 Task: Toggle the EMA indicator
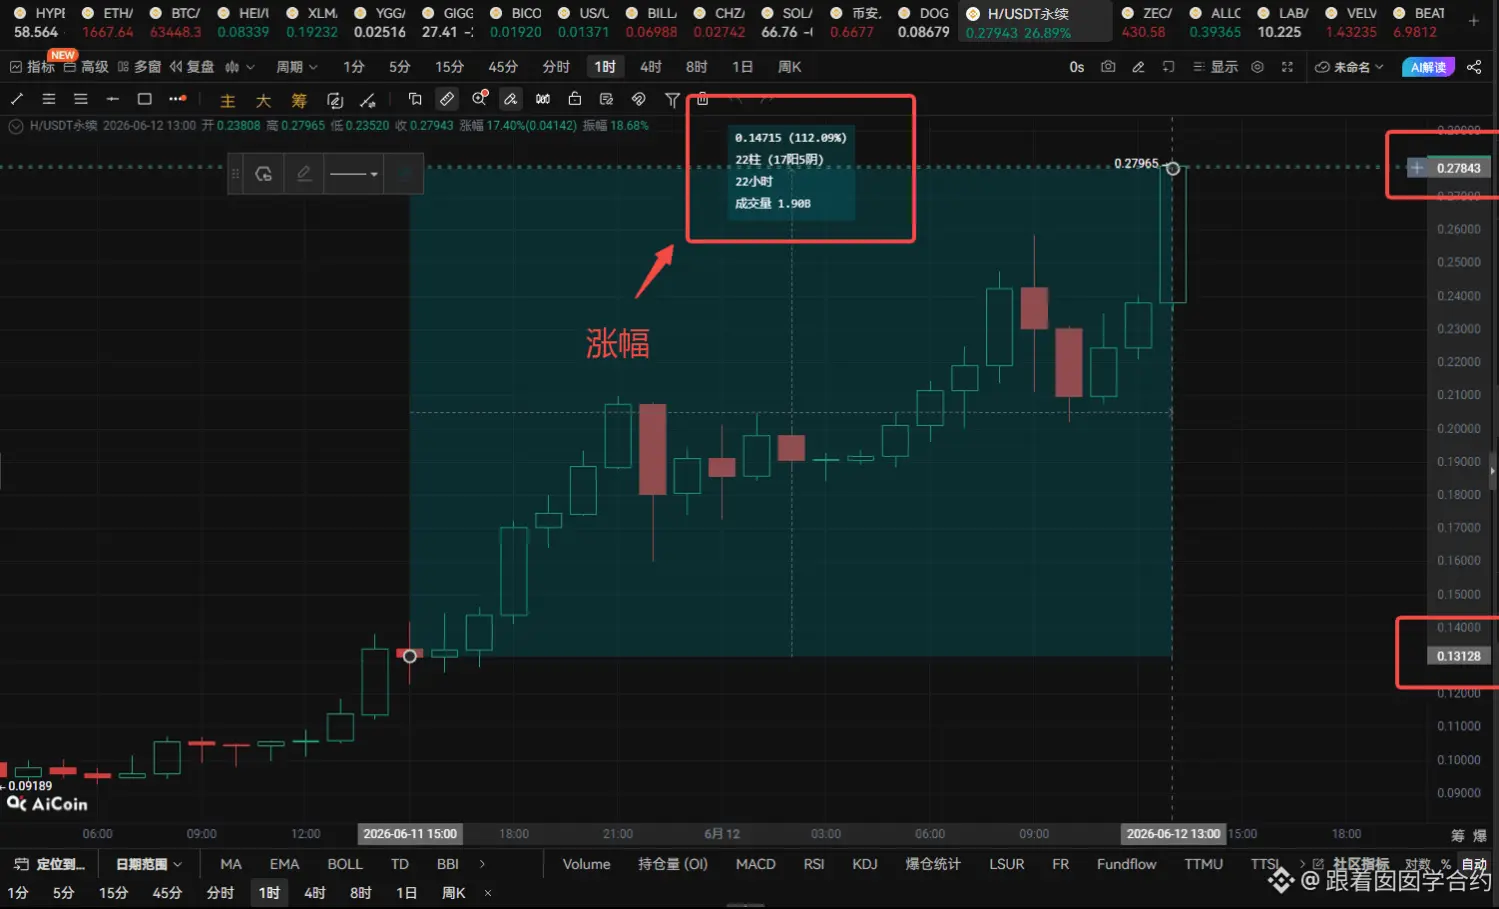pos(285,864)
